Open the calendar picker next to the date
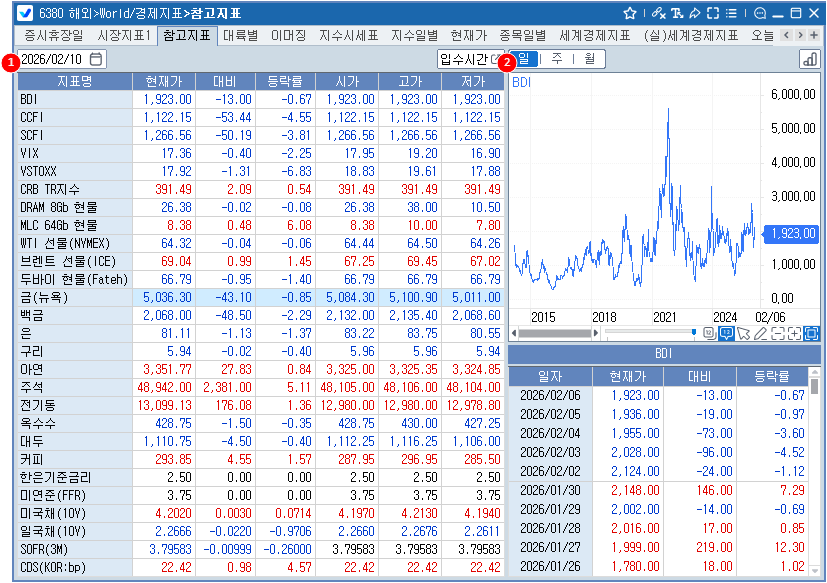The width and height of the screenshot is (827, 583). pos(95,59)
